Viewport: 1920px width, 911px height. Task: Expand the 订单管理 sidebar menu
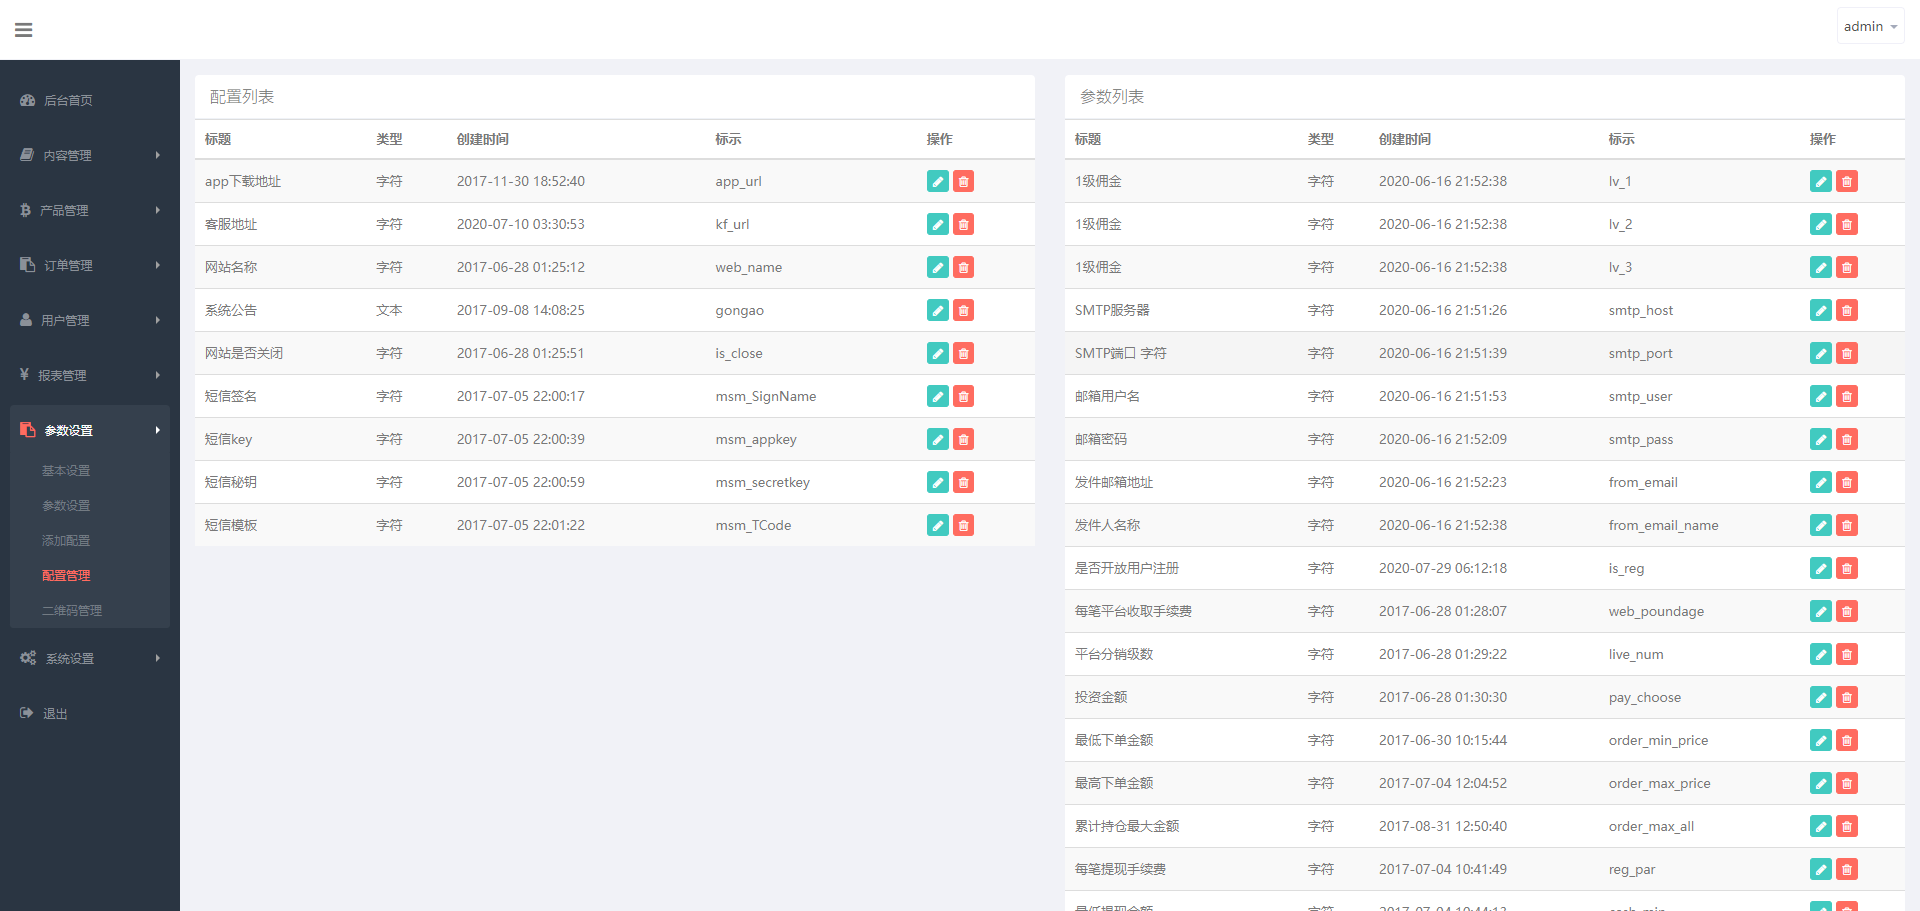coord(90,265)
